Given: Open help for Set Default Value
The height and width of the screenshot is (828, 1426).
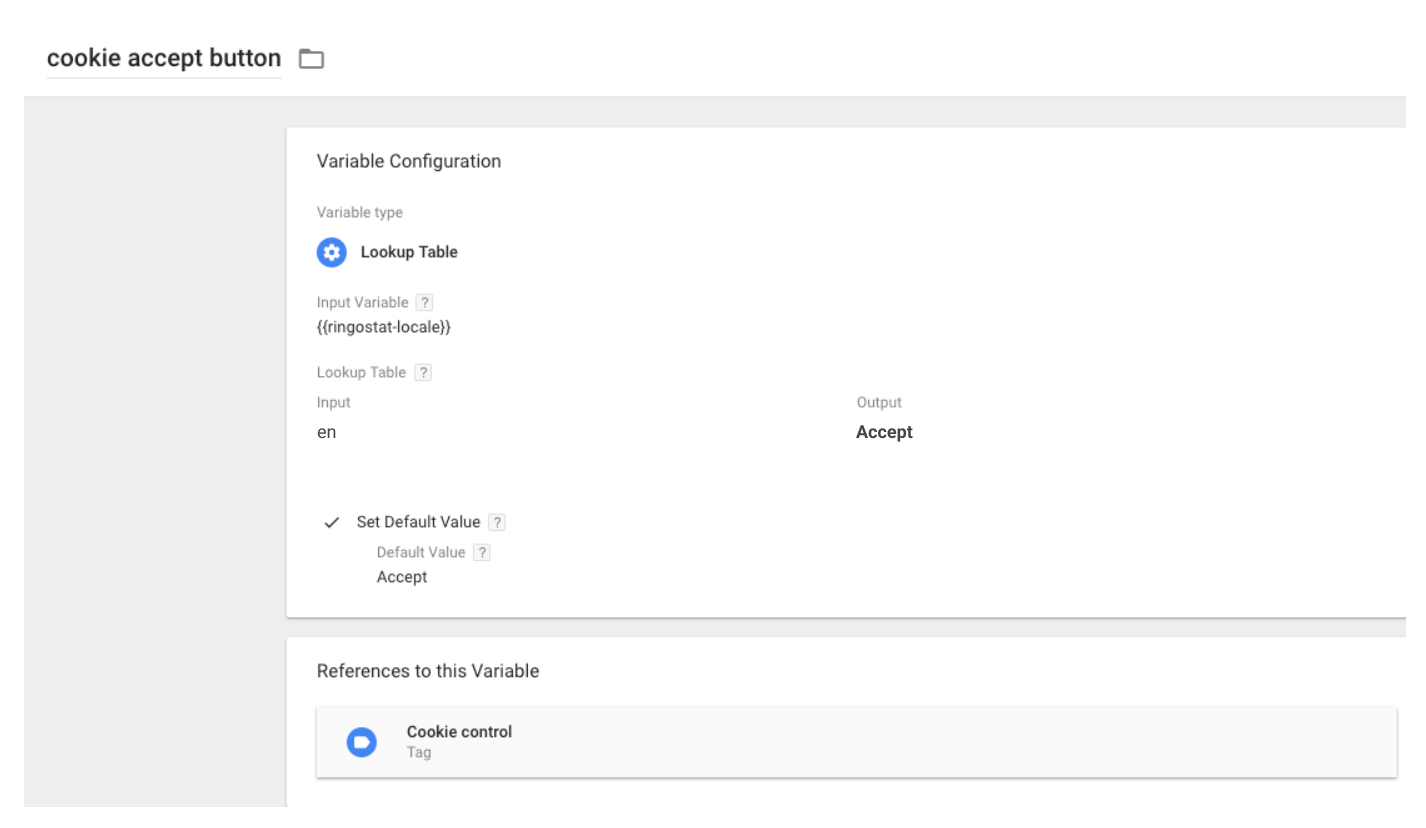Looking at the screenshot, I should [497, 522].
